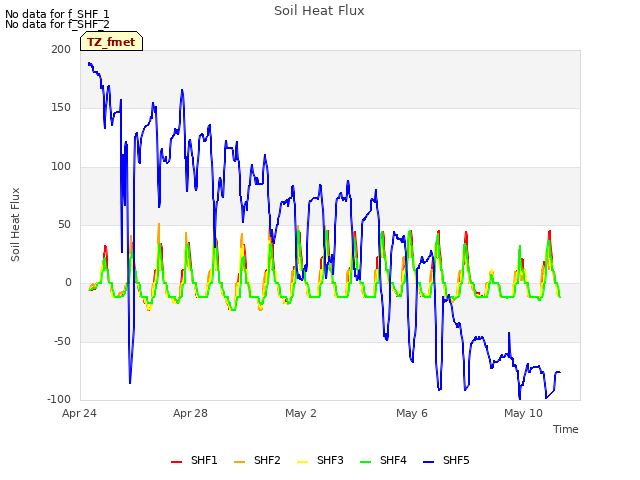Click the Time axis title
The width and height of the screenshot is (640, 480).
click(566, 429)
